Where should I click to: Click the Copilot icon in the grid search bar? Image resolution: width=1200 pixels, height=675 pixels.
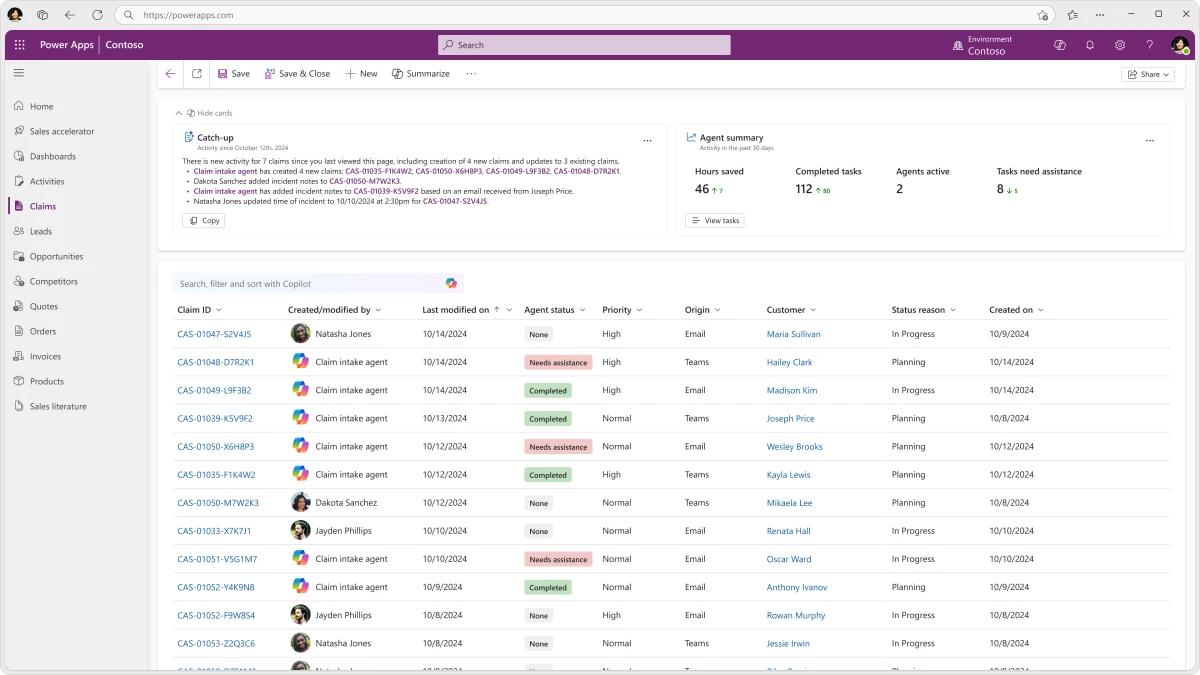pyautogui.click(x=451, y=283)
